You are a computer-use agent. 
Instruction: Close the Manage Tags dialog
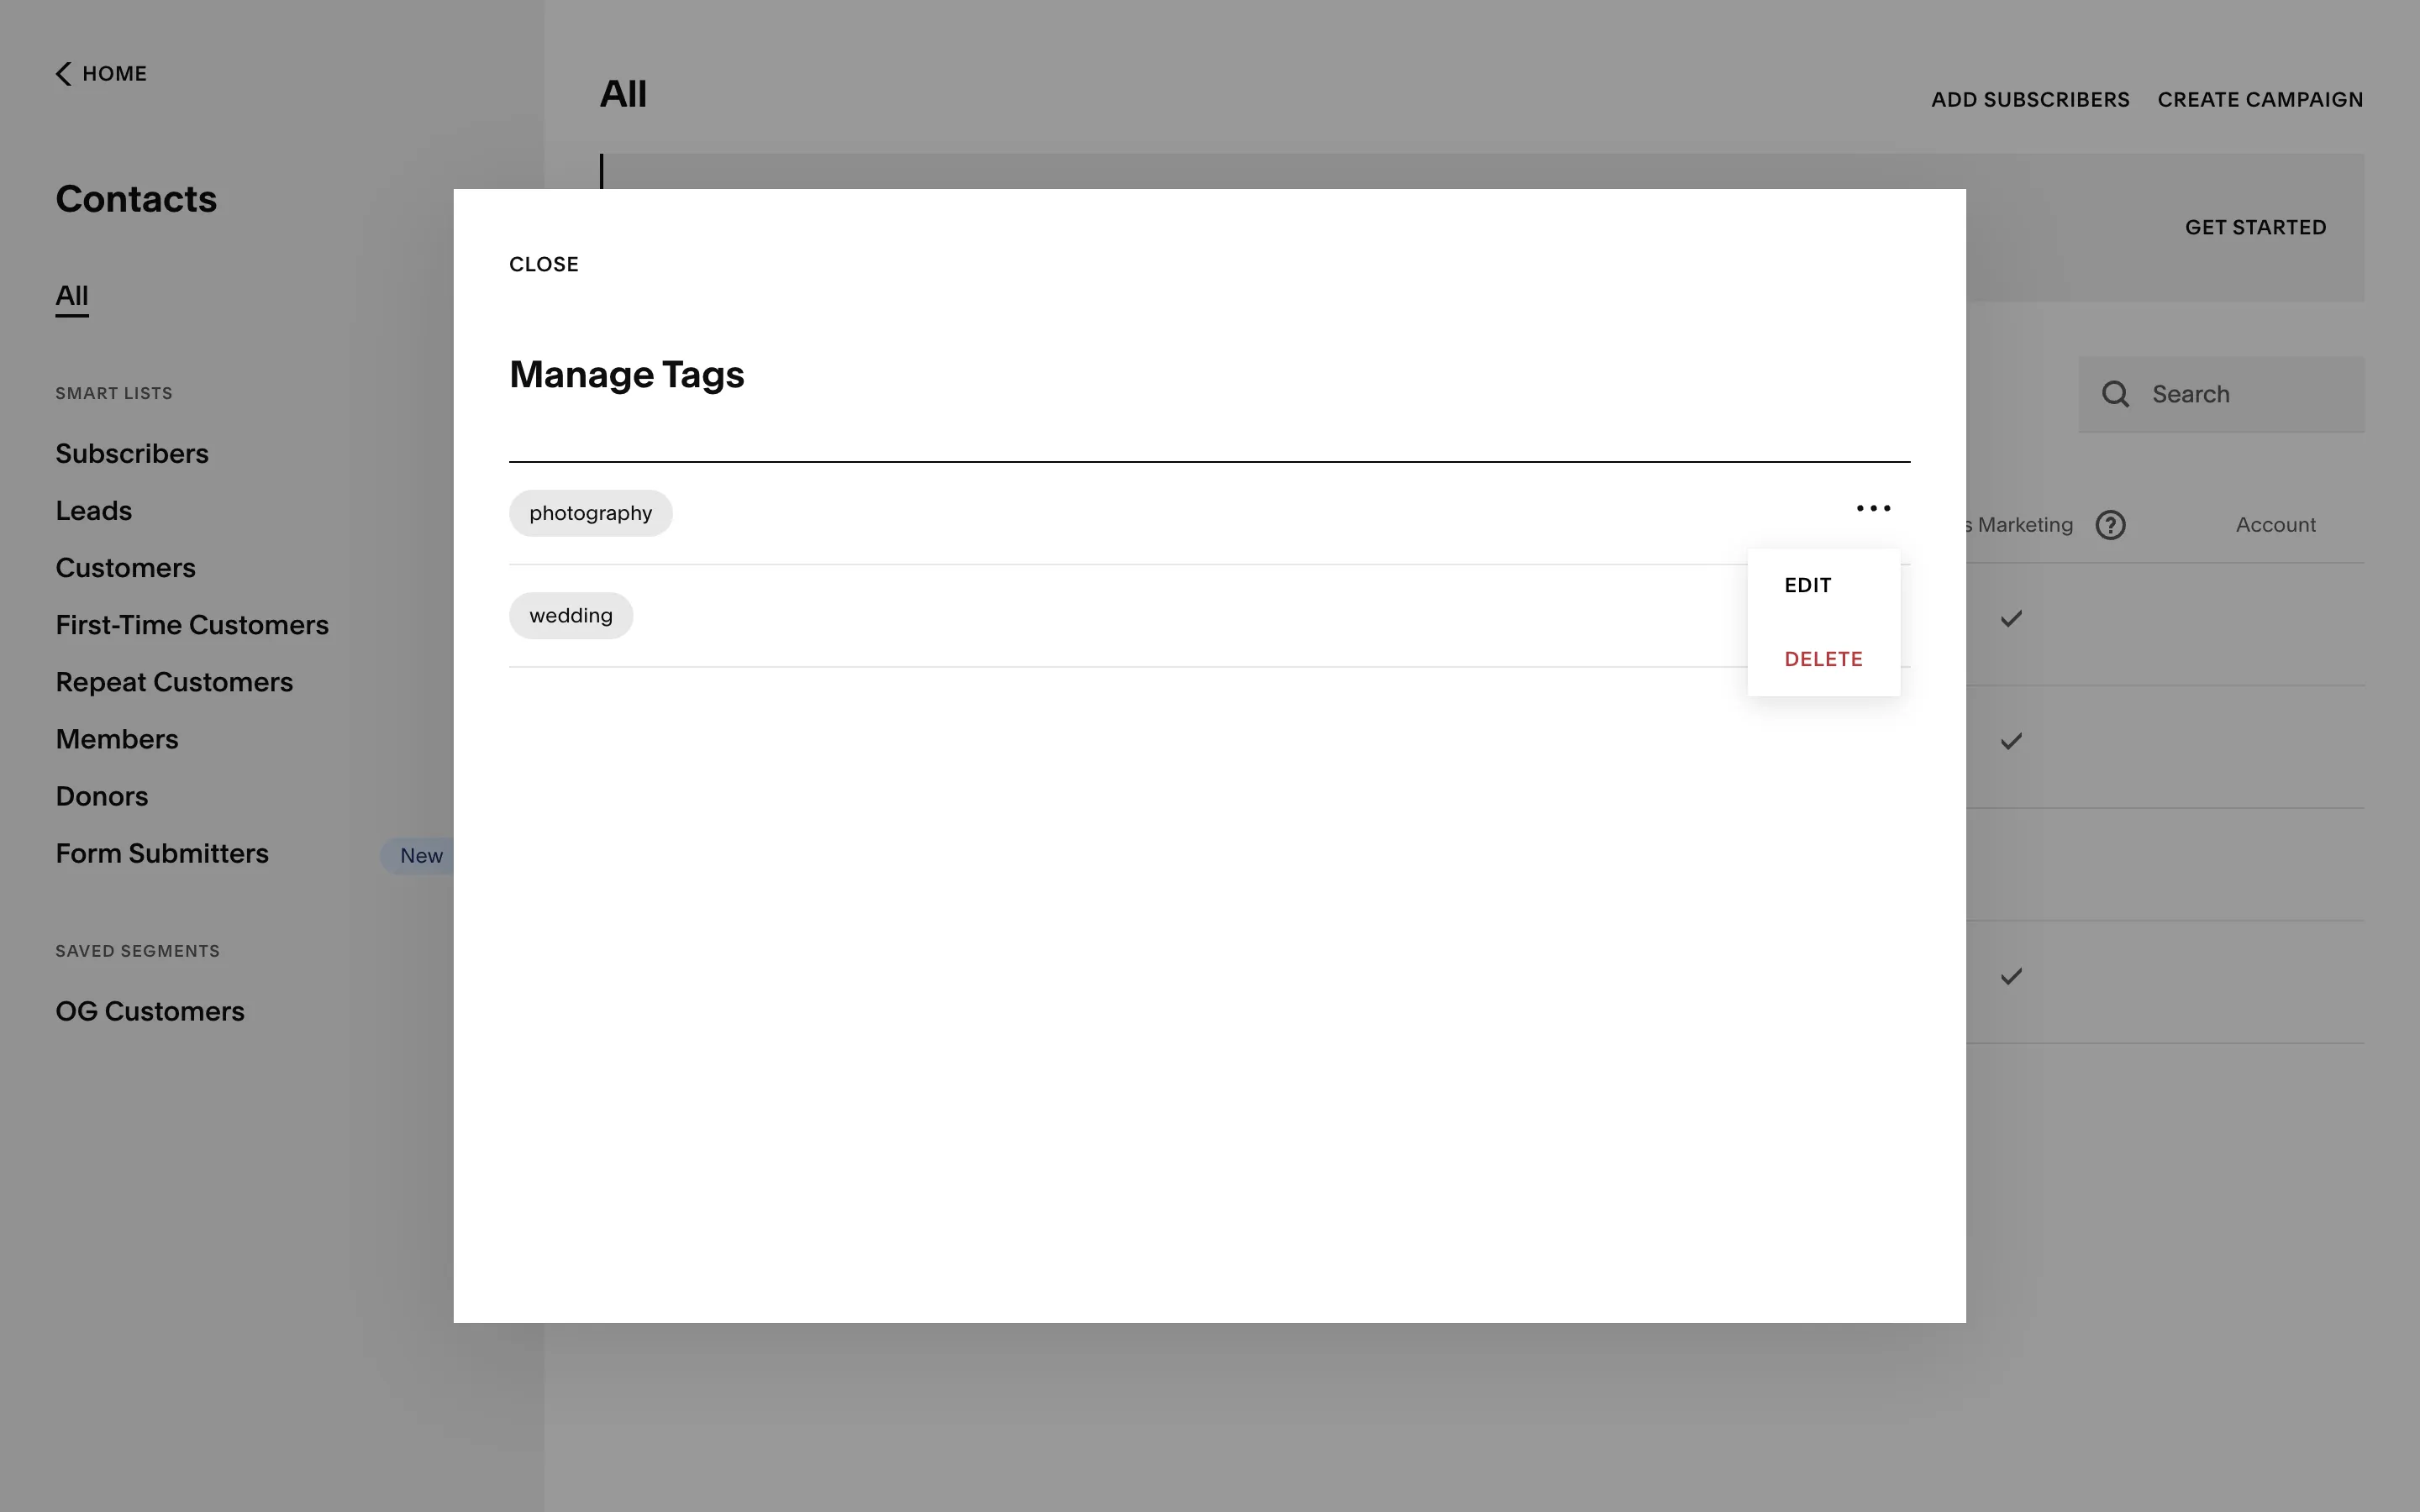(543, 265)
